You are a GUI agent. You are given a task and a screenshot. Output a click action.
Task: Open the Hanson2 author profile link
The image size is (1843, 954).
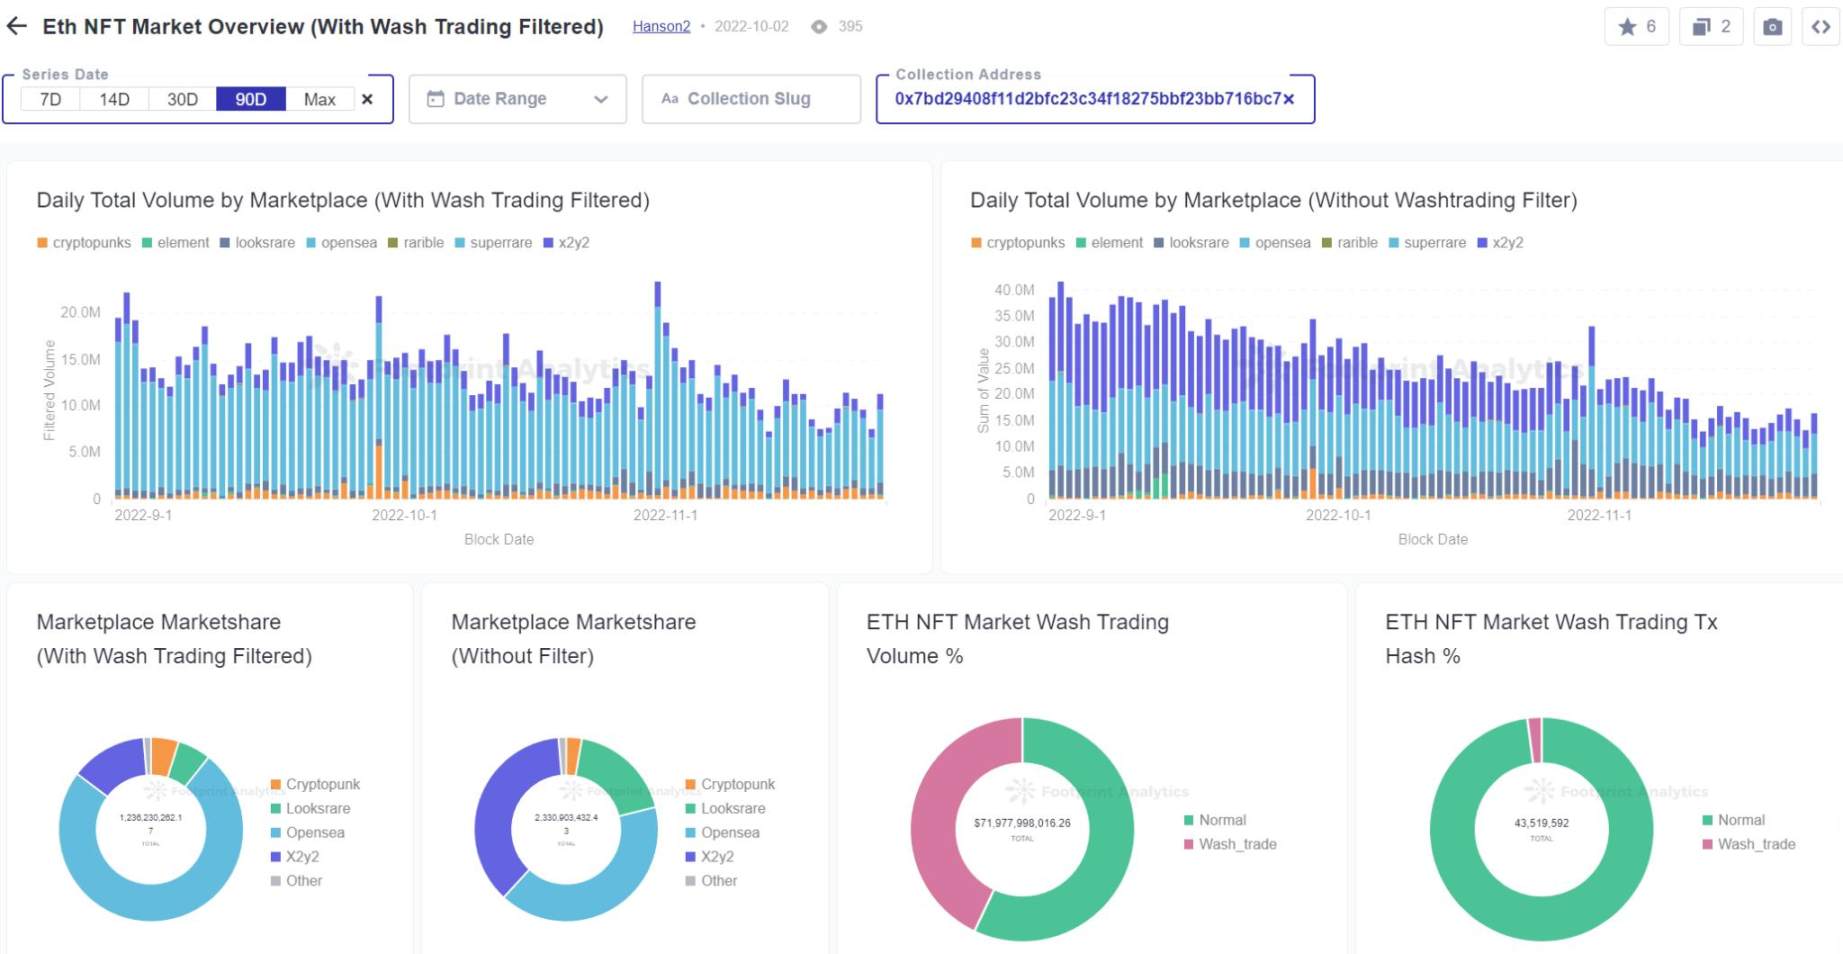point(661,27)
